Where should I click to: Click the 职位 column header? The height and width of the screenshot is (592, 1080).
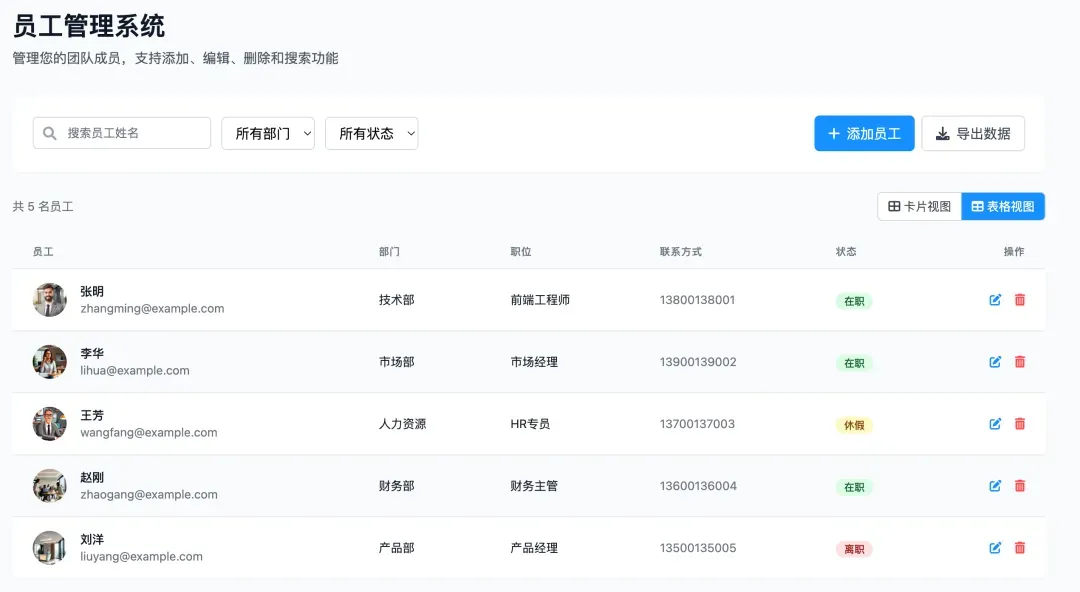coord(521,252)
